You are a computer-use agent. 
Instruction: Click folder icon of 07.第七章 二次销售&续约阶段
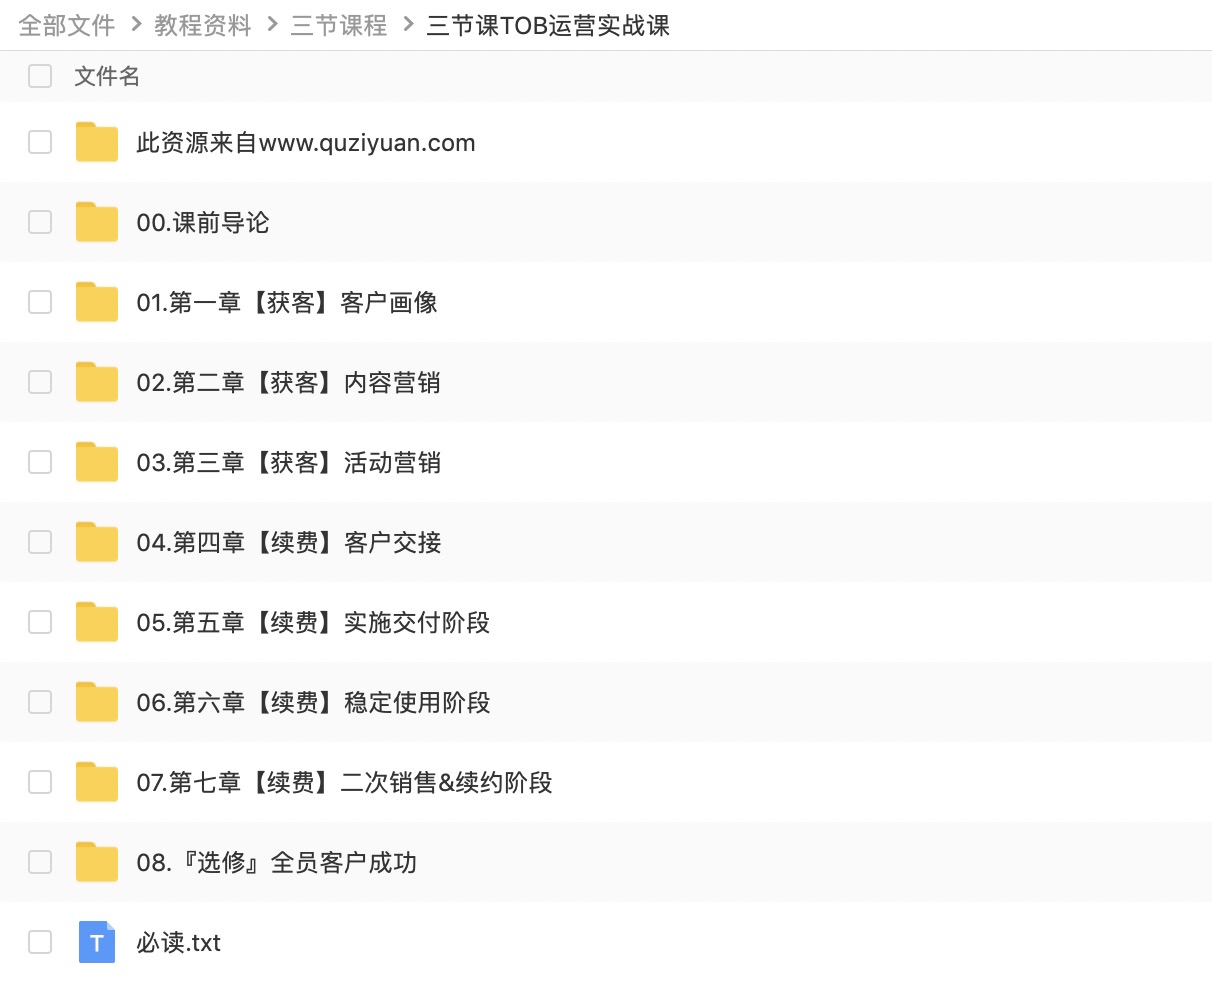(x=97, y=782)
